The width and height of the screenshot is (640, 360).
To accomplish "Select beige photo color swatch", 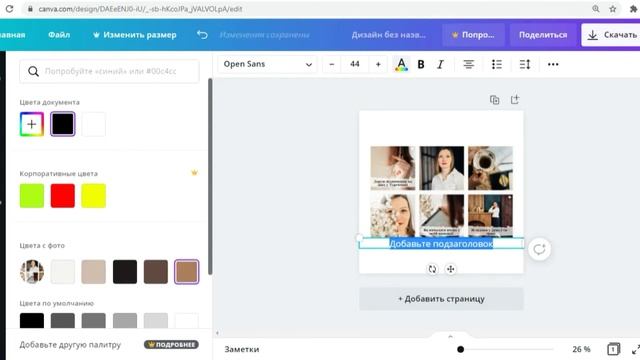I will [x=94, y=271].
